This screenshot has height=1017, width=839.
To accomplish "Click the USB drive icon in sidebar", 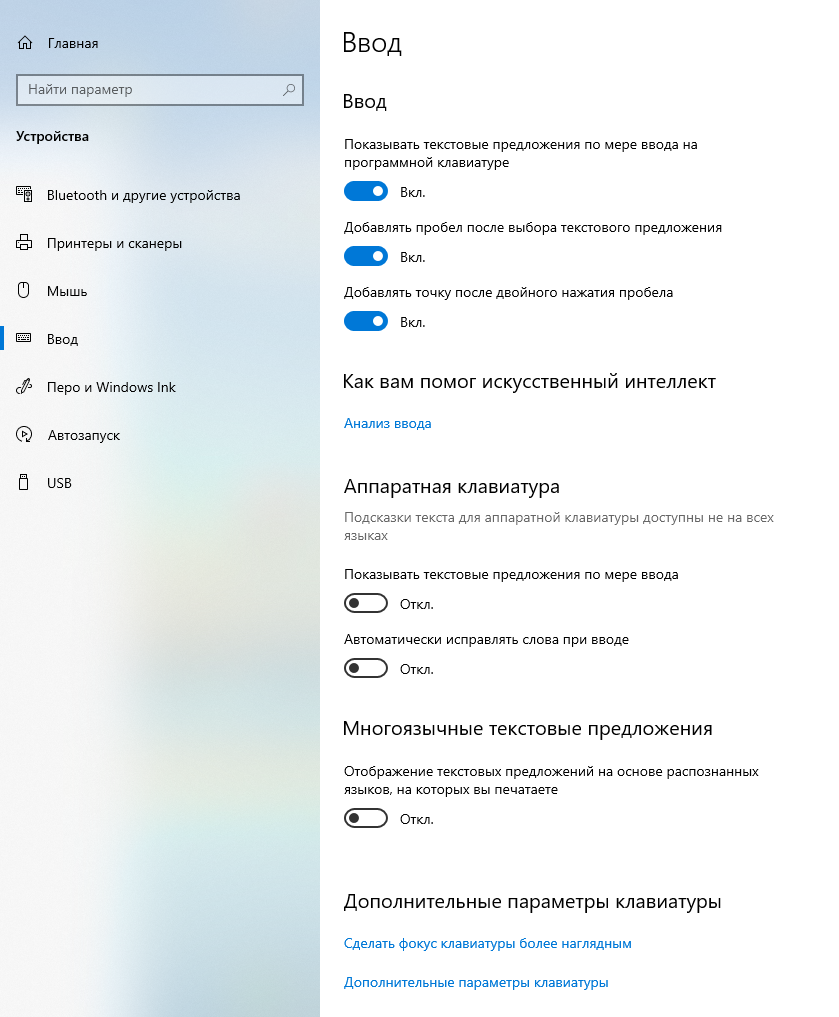I will point(24,483).
